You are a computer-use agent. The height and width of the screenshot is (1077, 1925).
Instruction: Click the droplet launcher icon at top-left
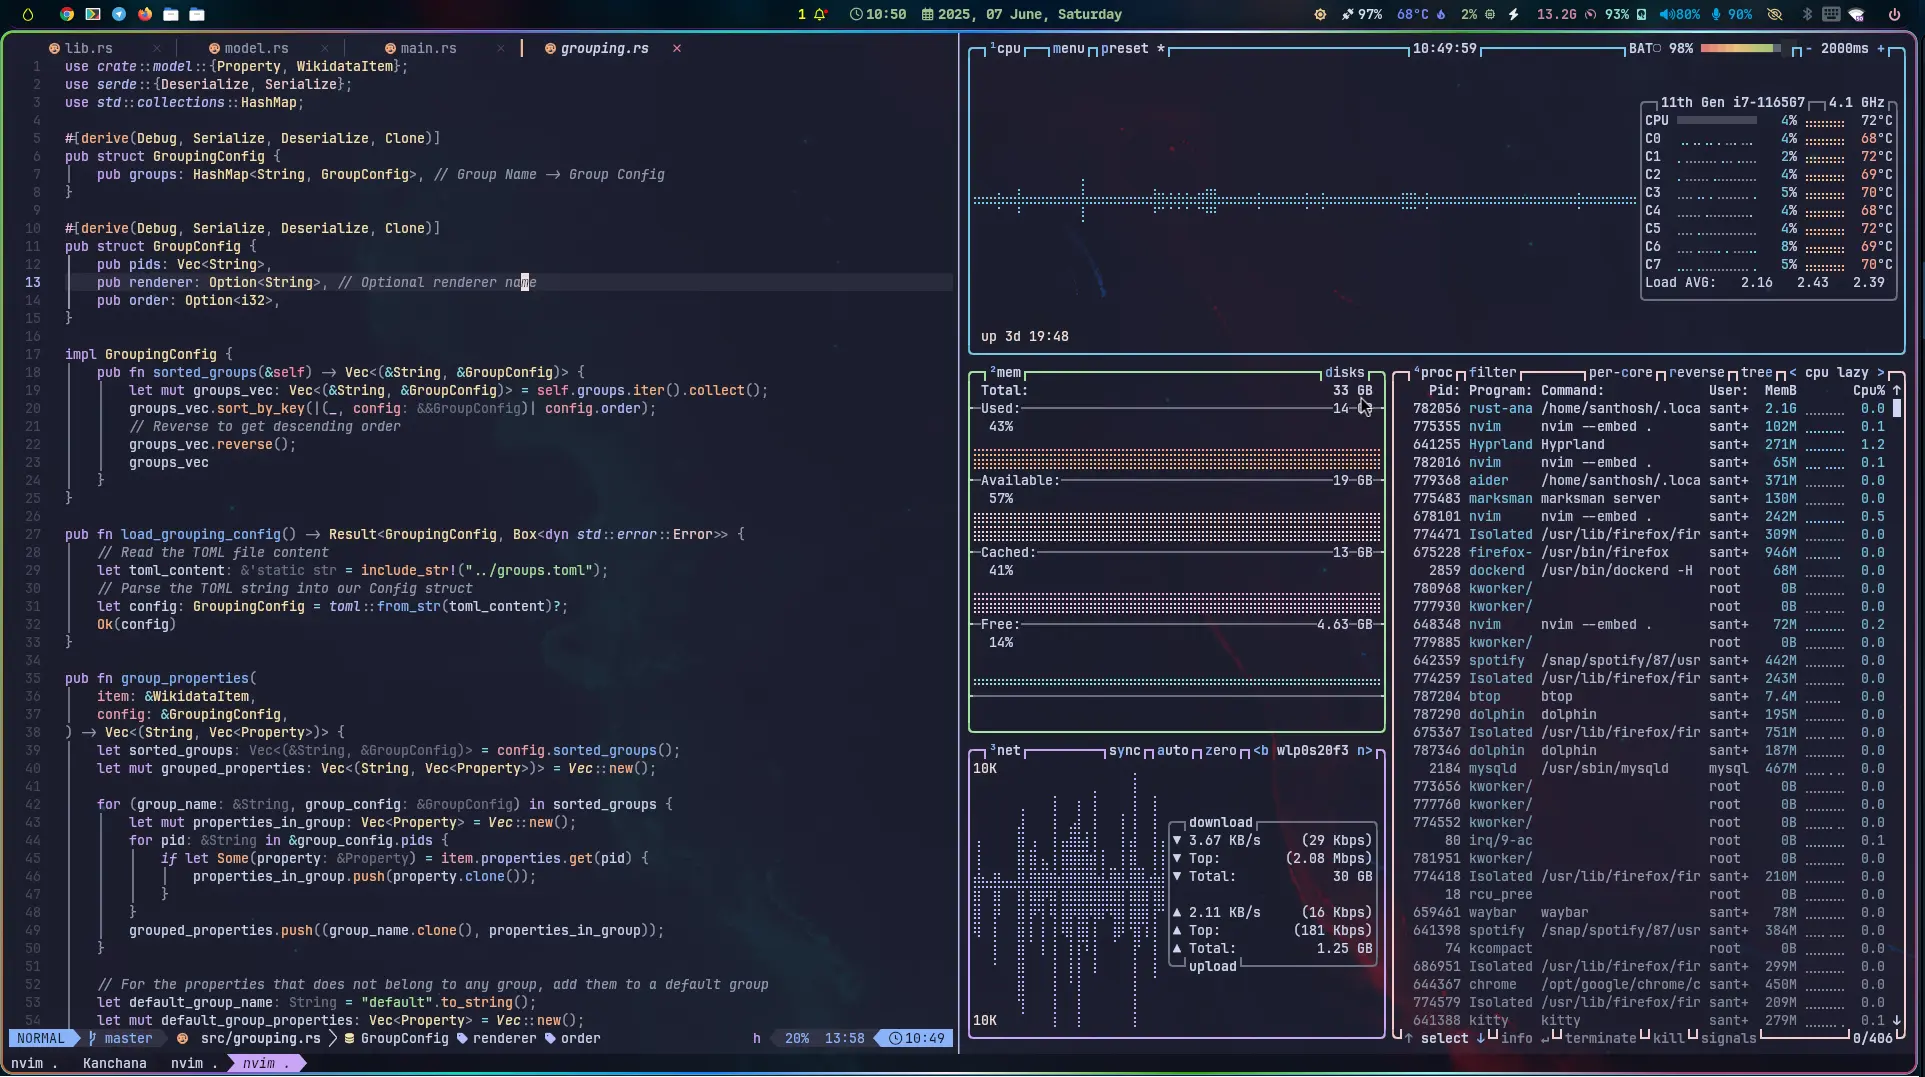(x=28, y=14)
